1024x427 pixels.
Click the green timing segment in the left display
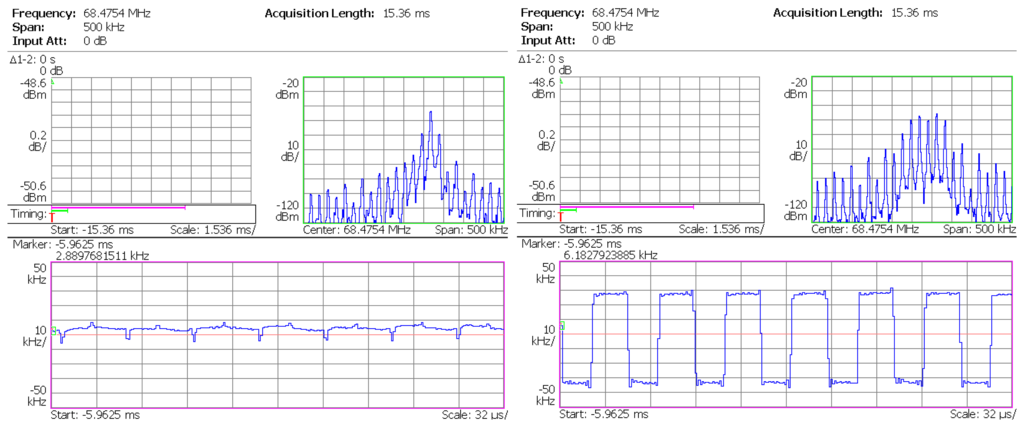click(x=60, y=211)
